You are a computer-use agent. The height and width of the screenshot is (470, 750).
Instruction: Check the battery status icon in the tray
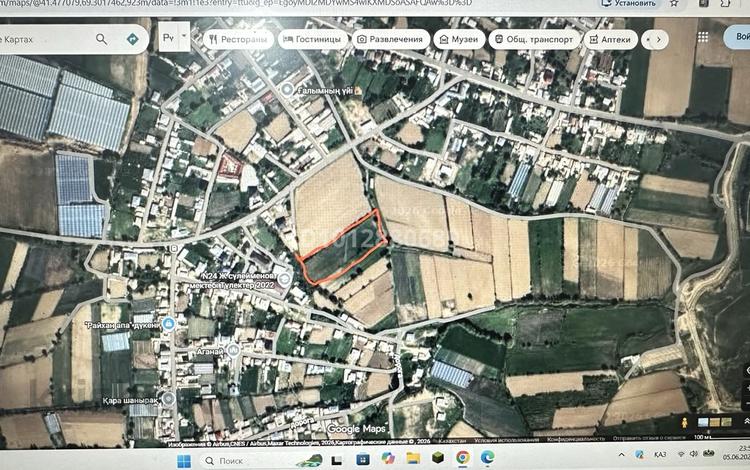[709, 453]
